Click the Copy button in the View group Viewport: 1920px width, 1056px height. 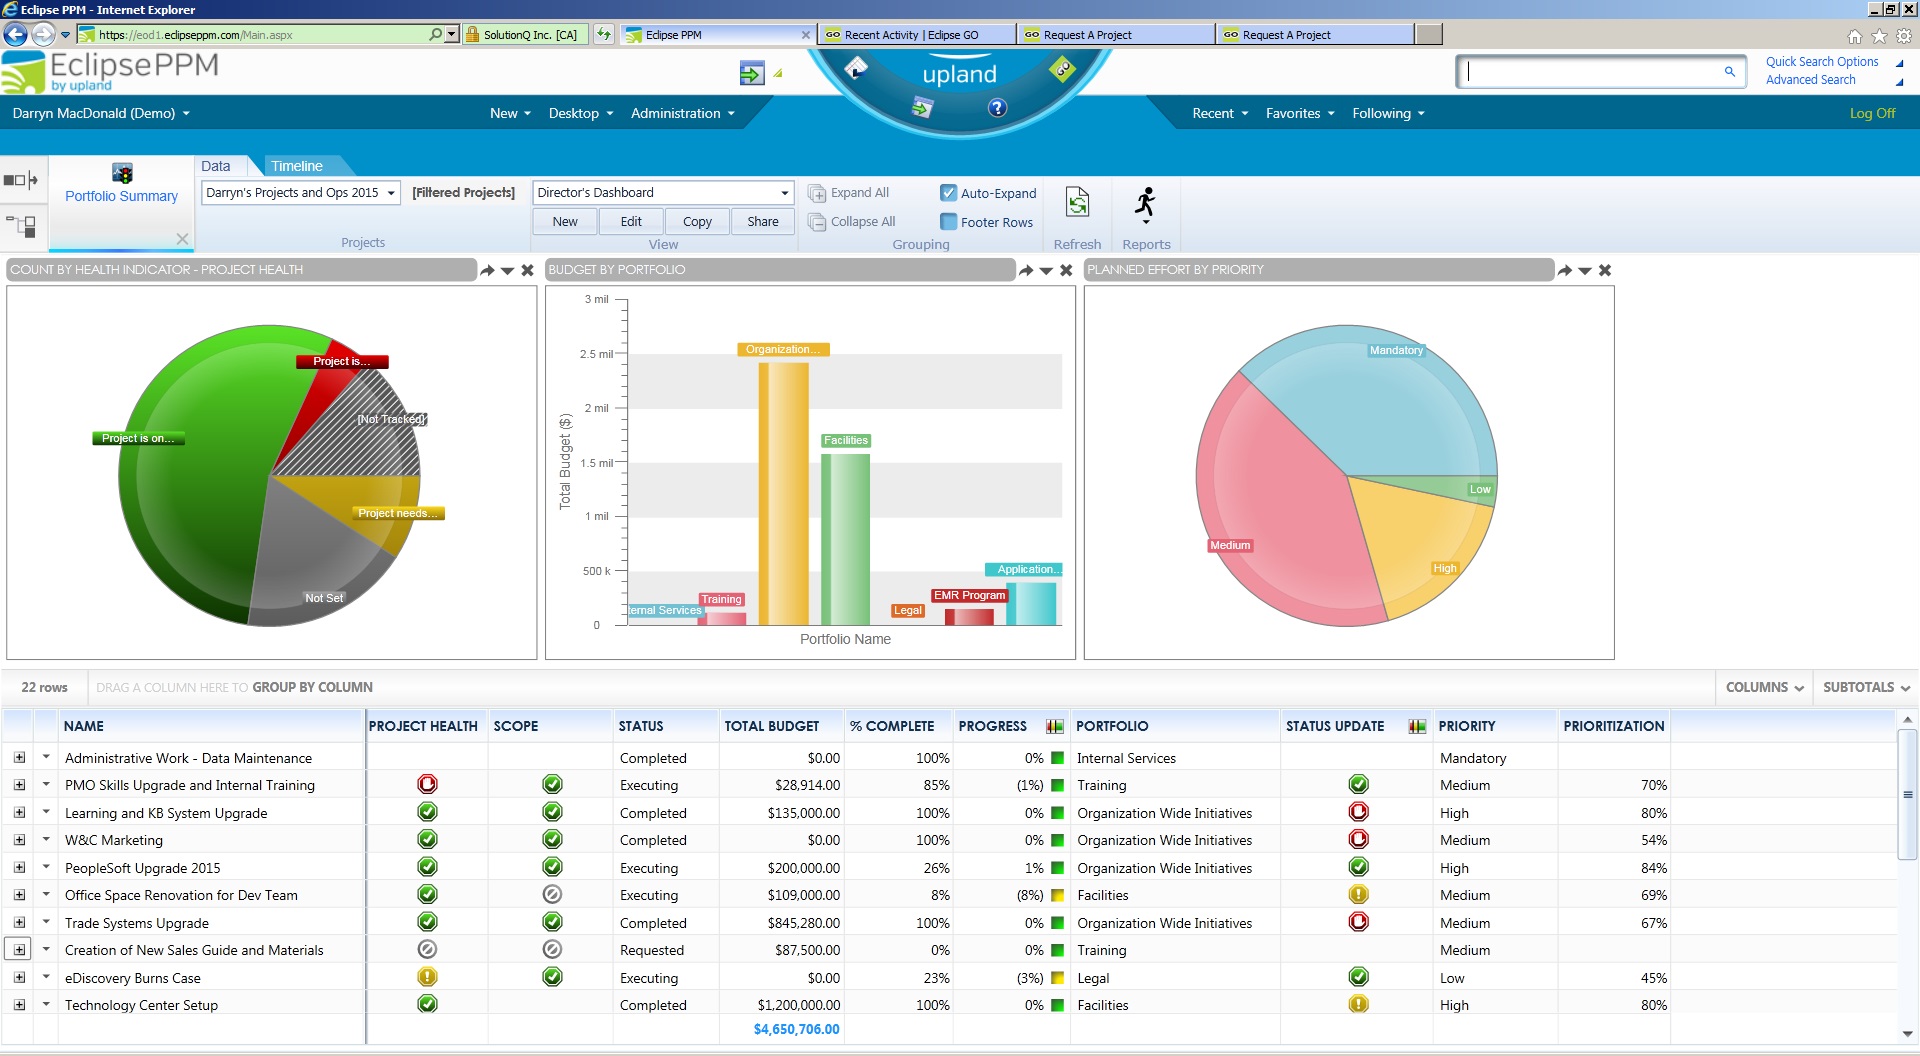click(697, 221)
